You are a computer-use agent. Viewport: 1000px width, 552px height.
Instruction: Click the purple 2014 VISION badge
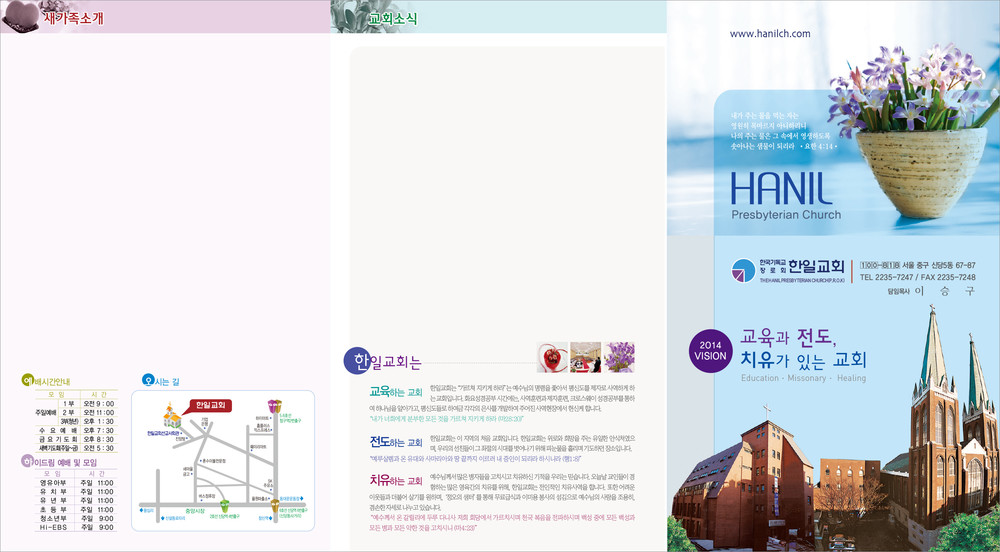[710, 349]
